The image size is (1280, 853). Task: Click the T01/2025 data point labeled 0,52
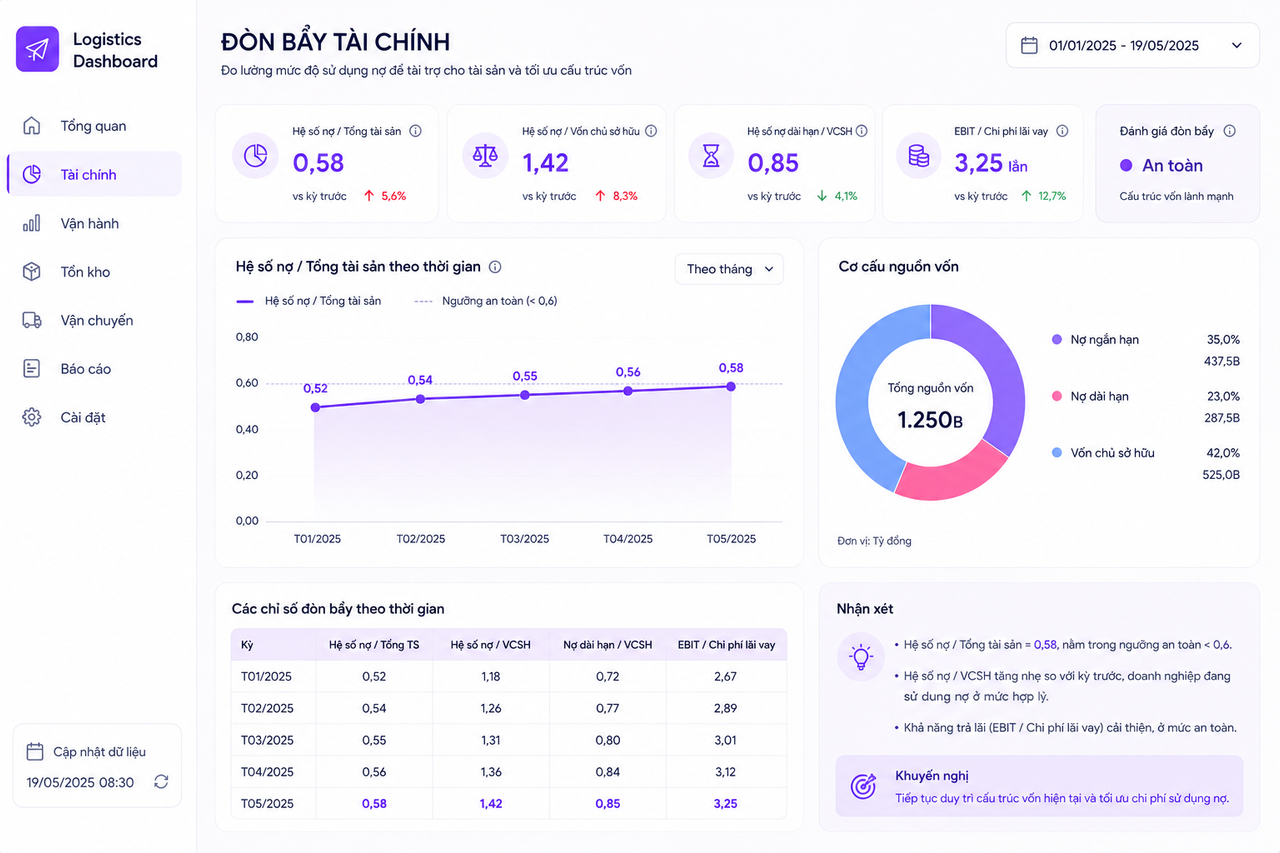(315, 407)
